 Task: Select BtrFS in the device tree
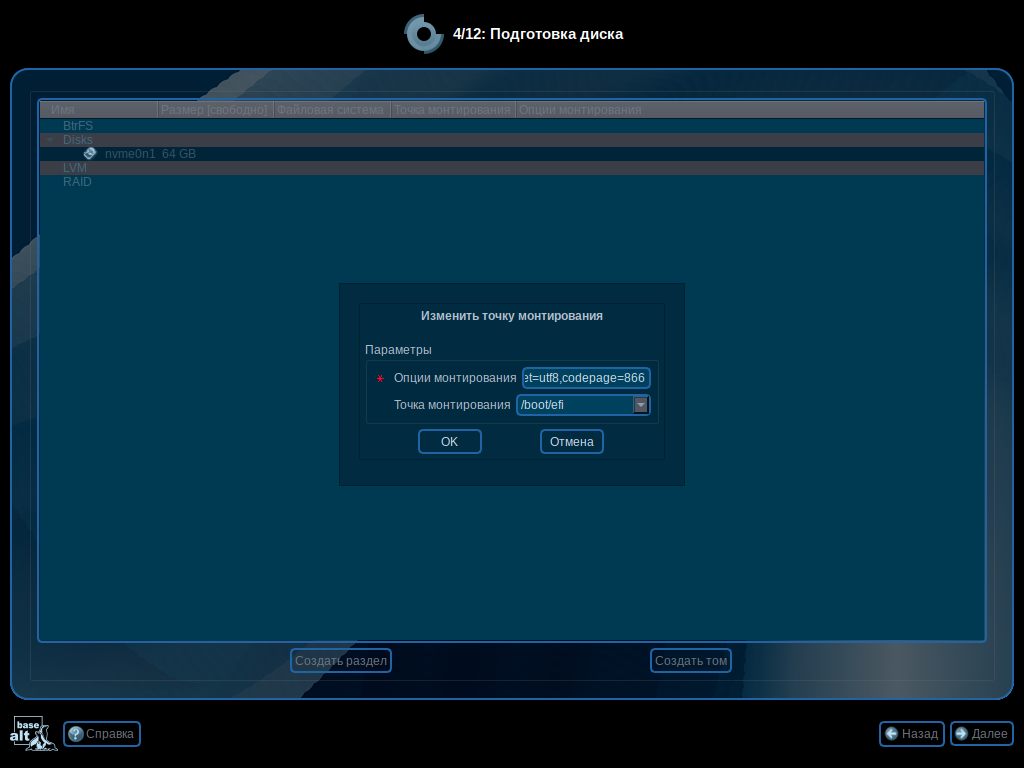(x=77, y=125)
